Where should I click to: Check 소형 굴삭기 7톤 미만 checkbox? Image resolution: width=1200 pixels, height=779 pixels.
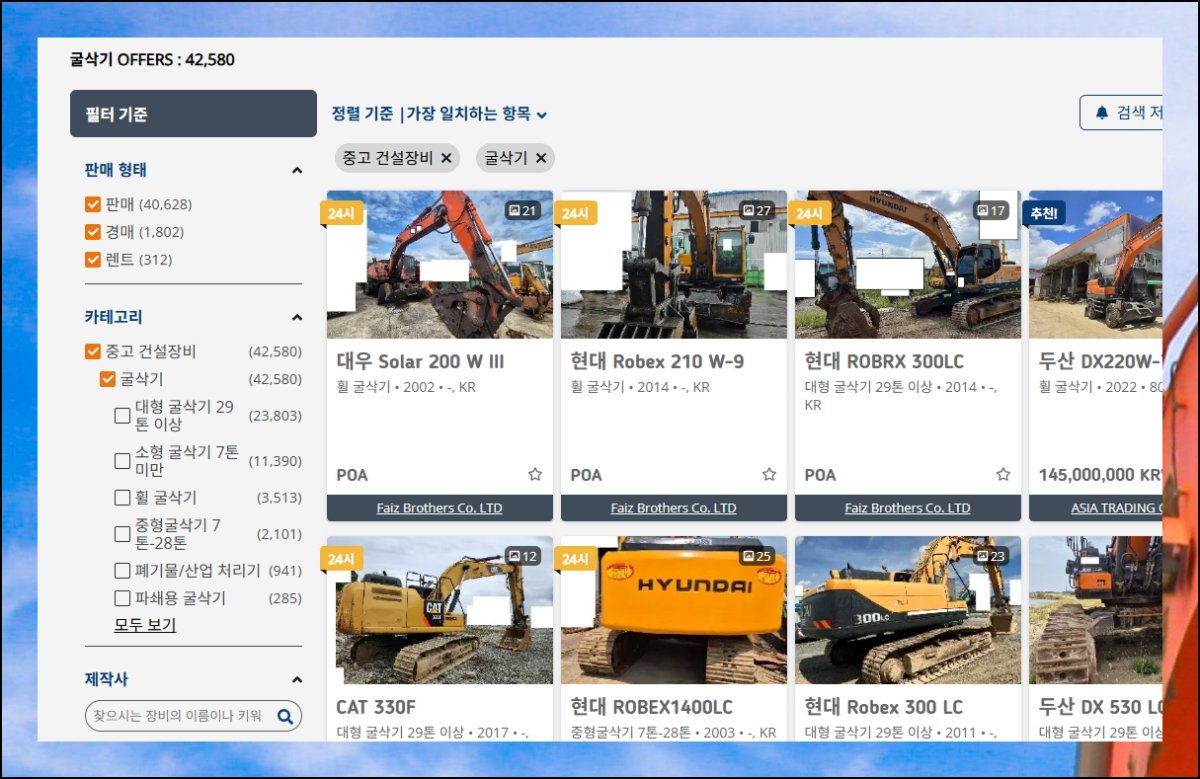click(122, 461)
